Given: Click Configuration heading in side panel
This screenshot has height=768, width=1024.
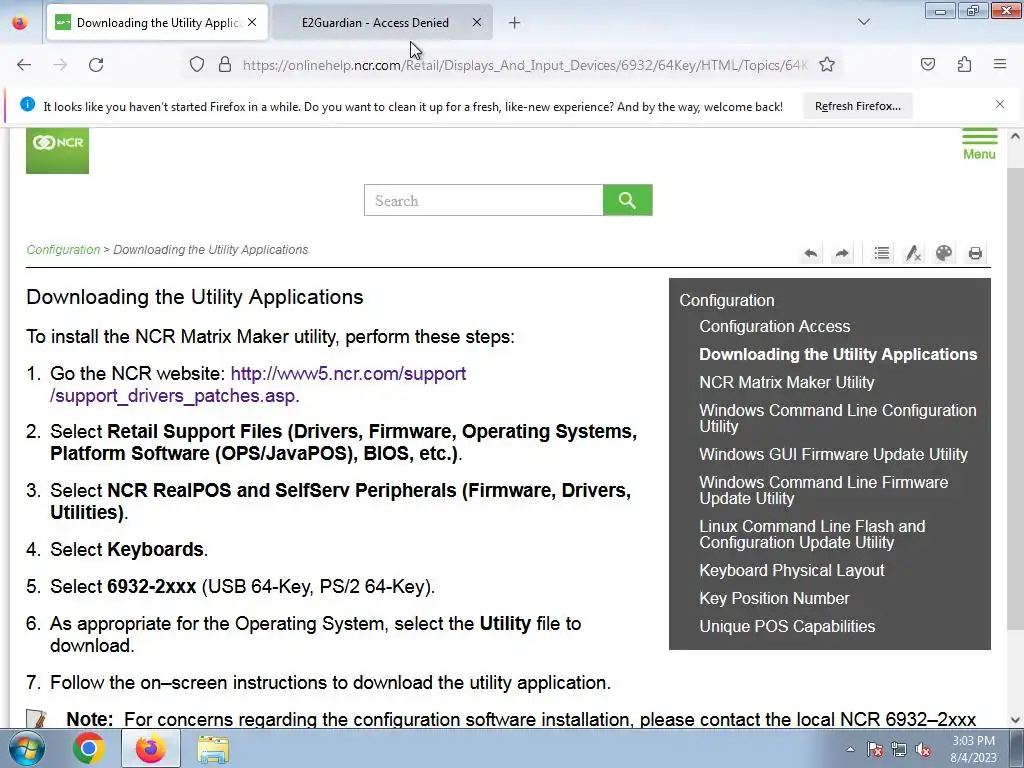Looking at the screenshot, I should (727, 300).
